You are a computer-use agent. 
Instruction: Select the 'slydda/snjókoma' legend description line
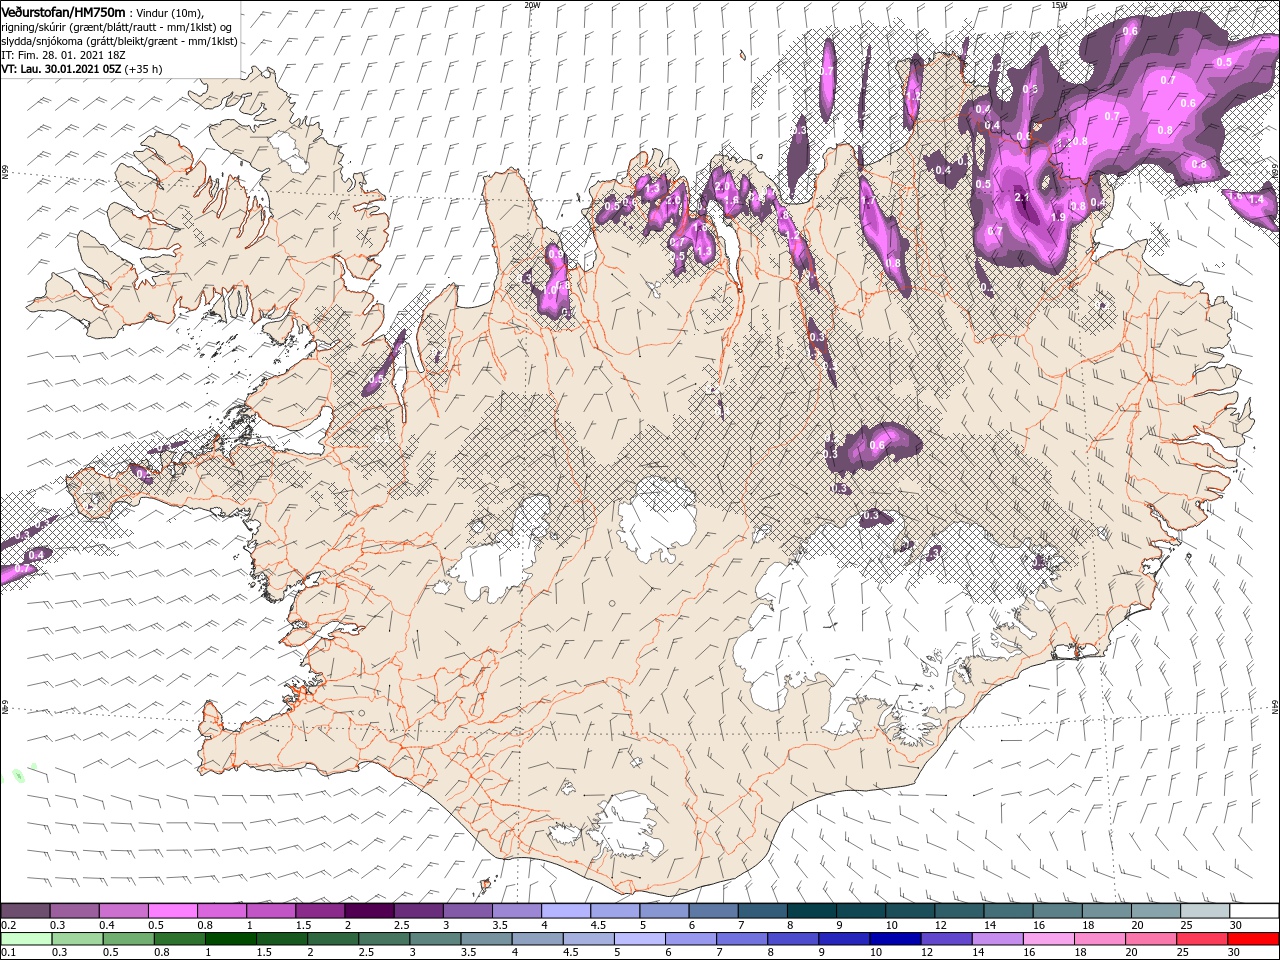point(119,41)
